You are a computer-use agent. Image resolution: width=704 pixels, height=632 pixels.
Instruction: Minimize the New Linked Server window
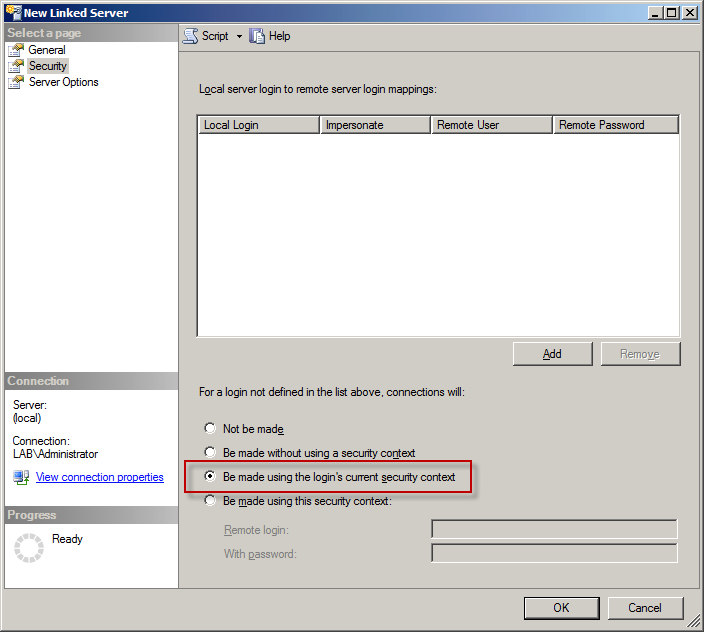655,13
